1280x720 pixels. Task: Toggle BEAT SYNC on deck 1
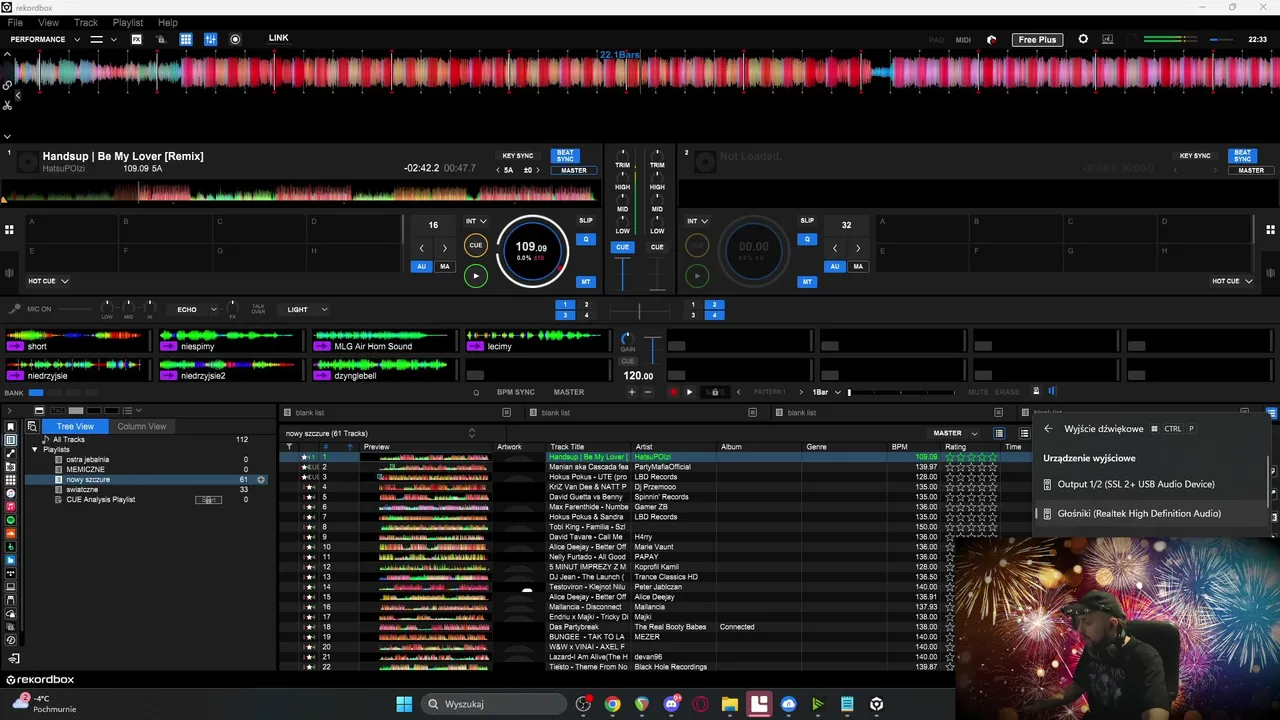(565, 156)
